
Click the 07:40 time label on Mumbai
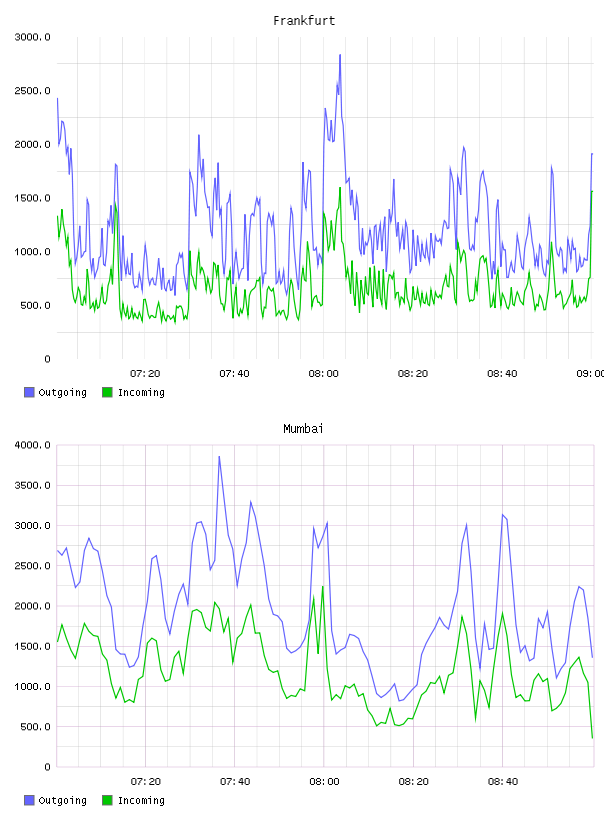click(x=235, y=782)
